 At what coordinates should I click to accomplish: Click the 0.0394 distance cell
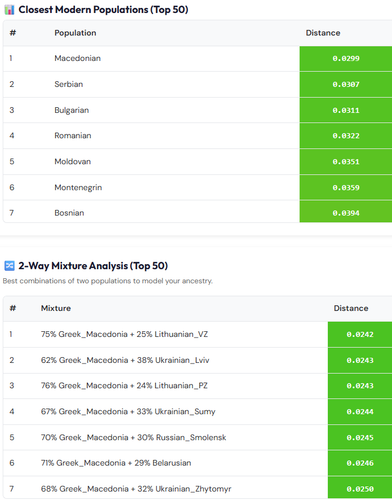[346, 212]
